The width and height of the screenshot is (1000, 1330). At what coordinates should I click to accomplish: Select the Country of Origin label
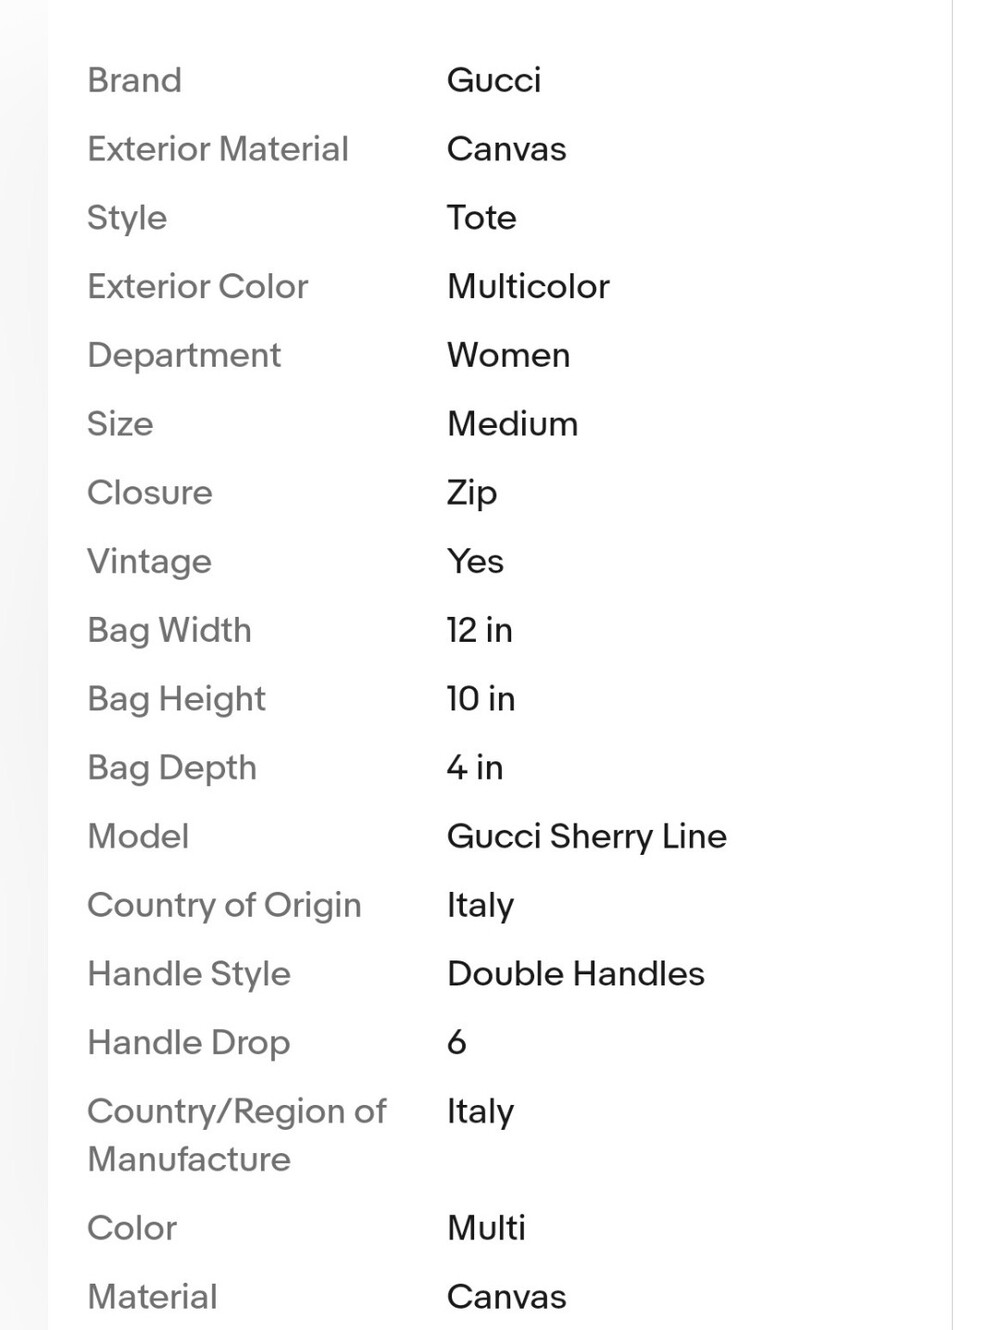pyautogui.click(x=224, y=907)
